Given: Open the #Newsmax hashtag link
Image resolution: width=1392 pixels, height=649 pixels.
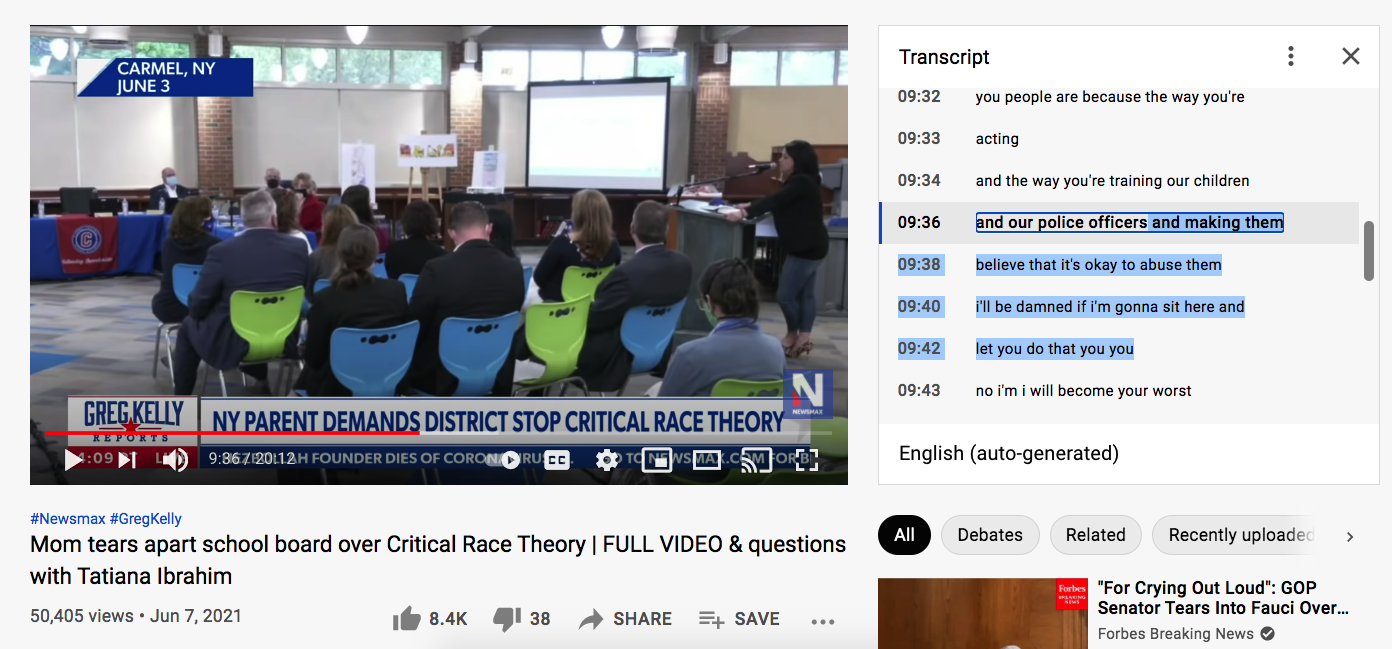Looking at the screenshot, I should pos(67,519).
